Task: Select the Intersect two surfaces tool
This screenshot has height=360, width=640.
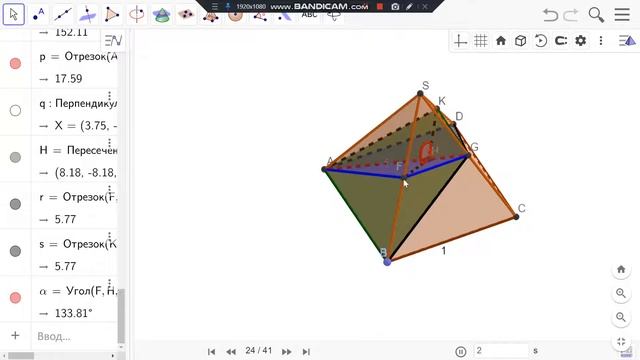Action: point(161,15)
